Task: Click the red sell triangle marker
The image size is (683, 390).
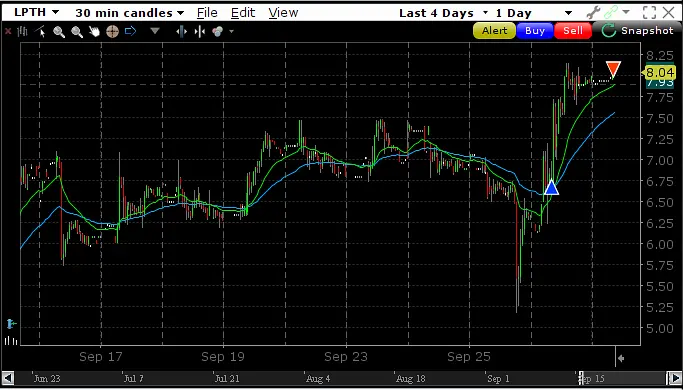Action: click(613, 69)
